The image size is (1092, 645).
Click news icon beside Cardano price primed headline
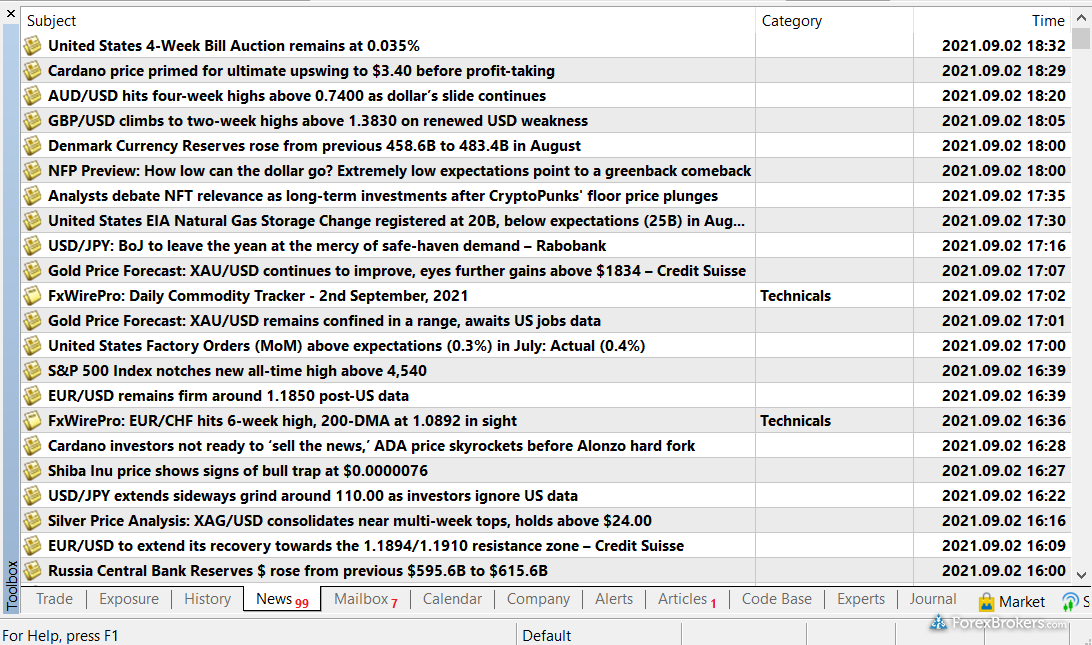33,70
